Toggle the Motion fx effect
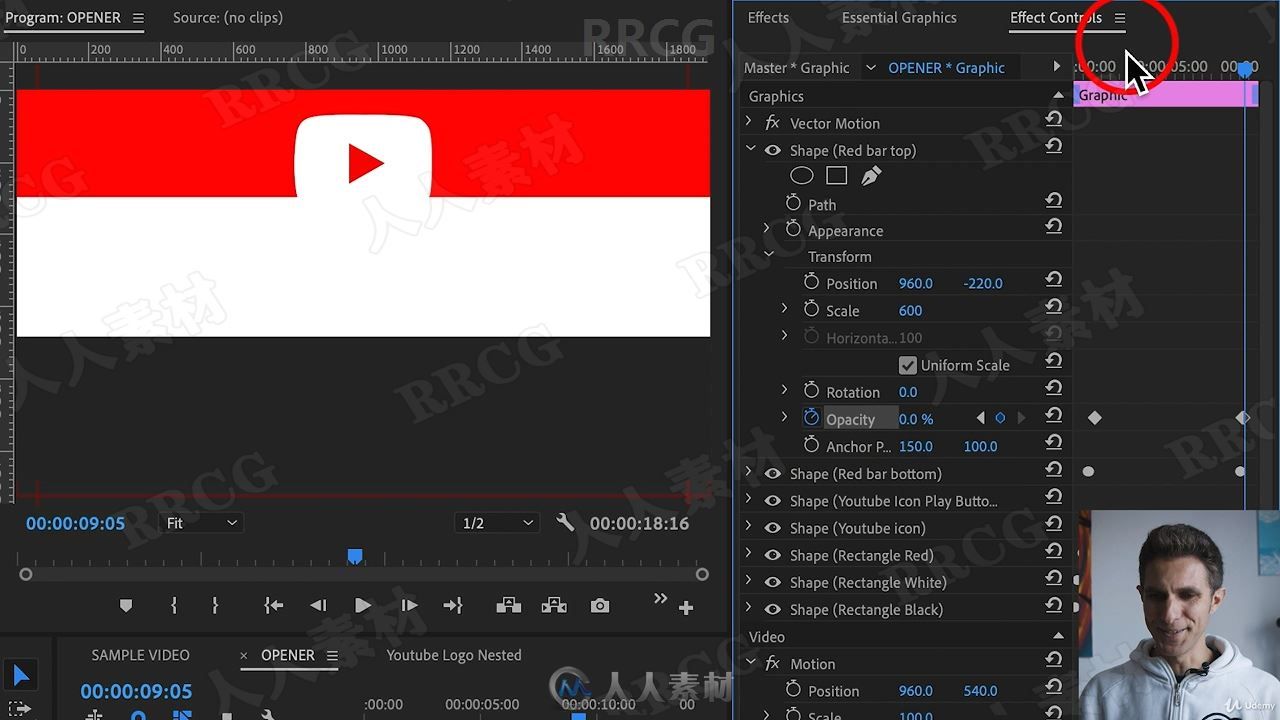The width and height of the screenshot is (1280, 720). (x=772, y=663)
